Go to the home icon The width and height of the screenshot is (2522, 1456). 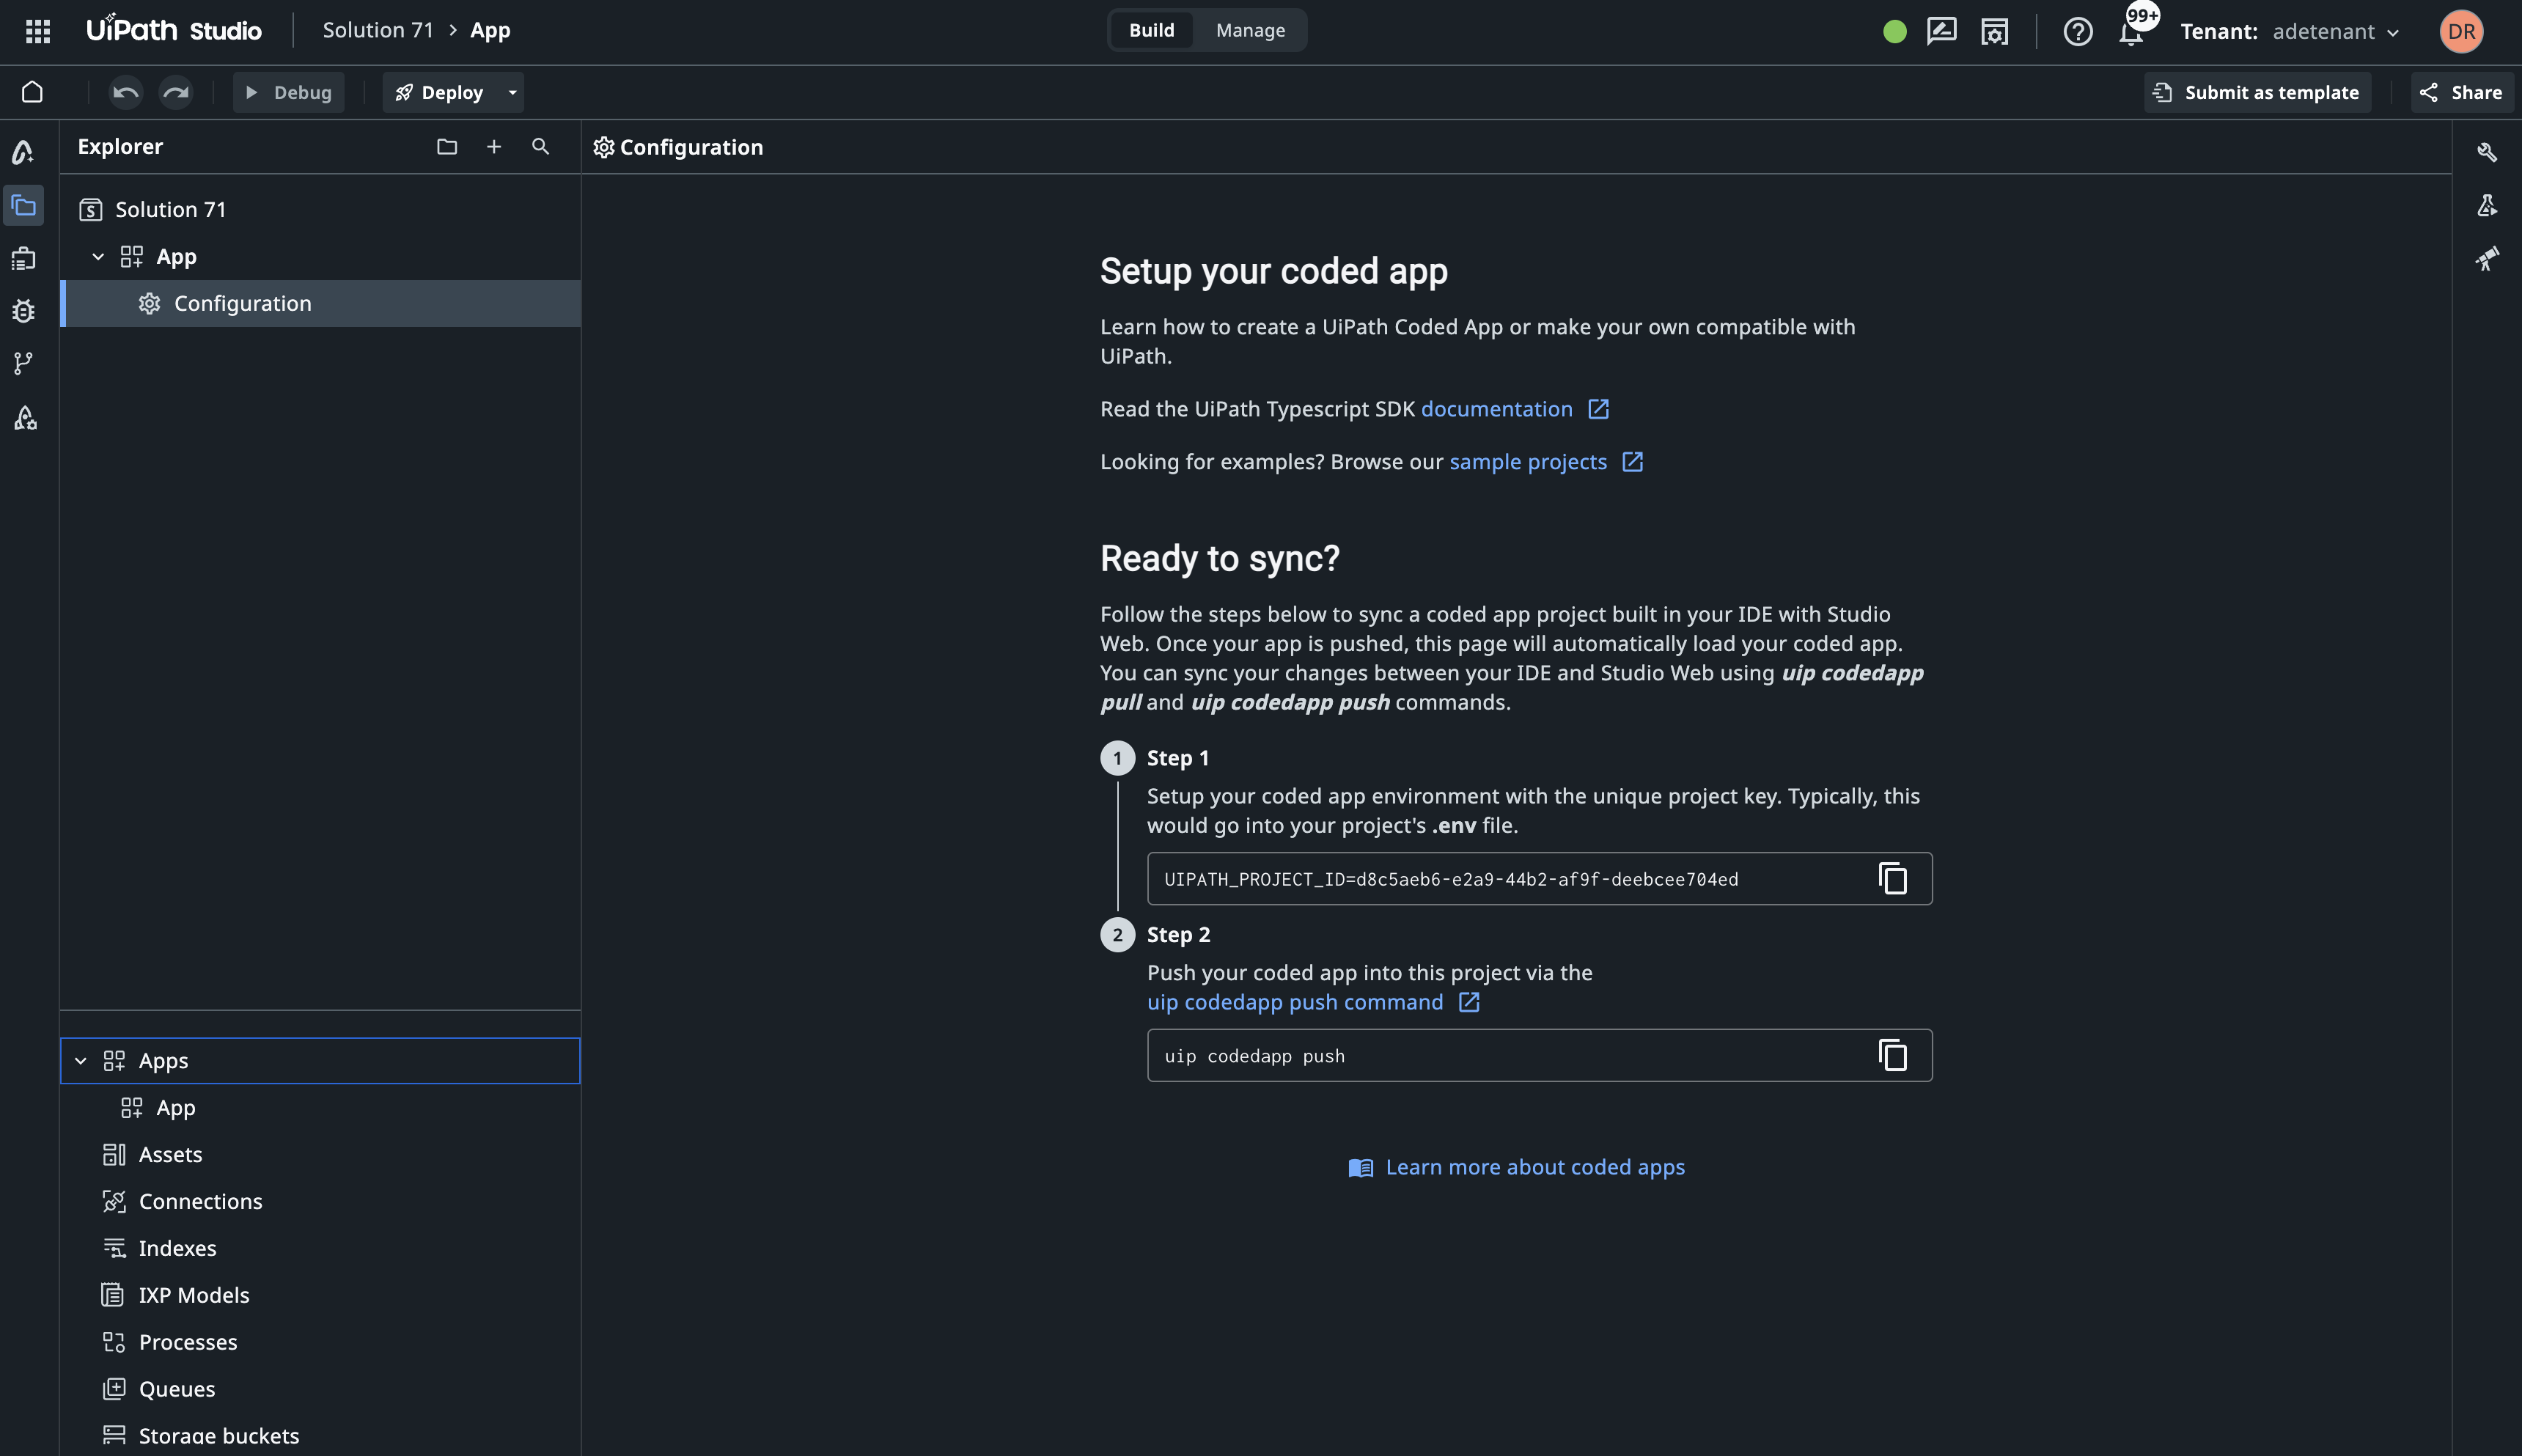click(32, 92)
